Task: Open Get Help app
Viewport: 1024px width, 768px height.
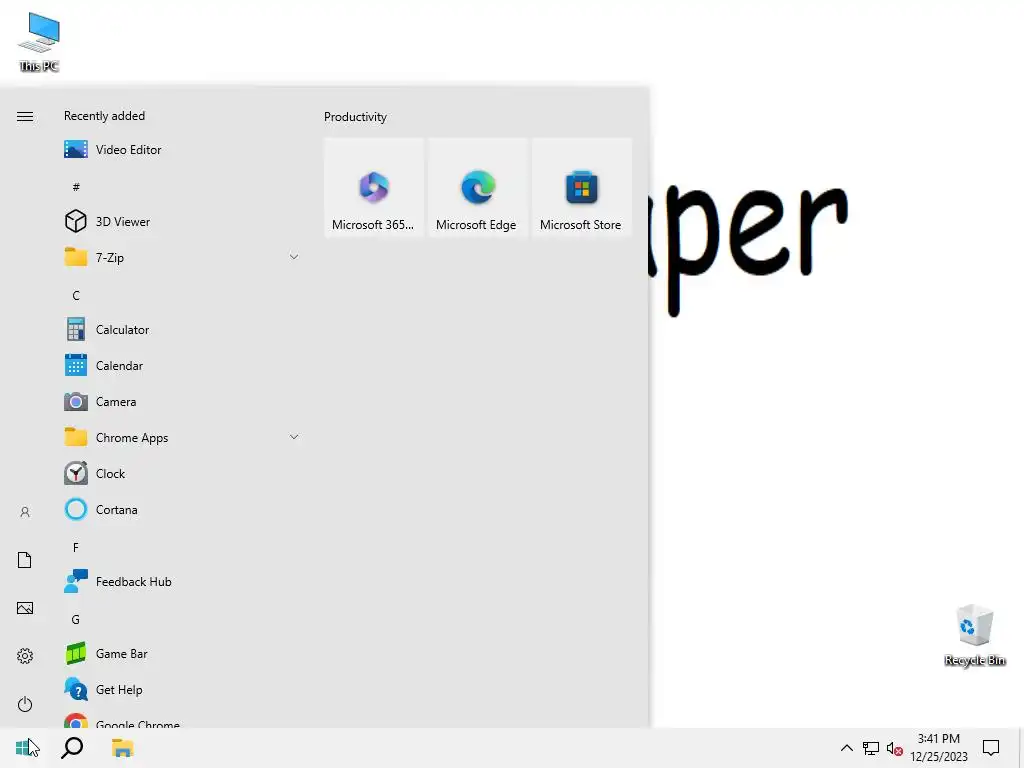Action: [x=180, y=690]
